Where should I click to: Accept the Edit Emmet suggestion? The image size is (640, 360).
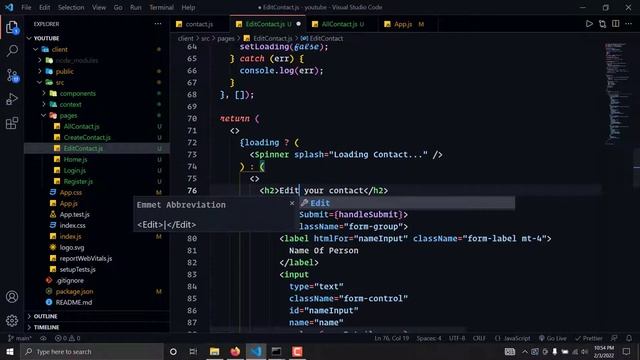click(x=406, y=203)
